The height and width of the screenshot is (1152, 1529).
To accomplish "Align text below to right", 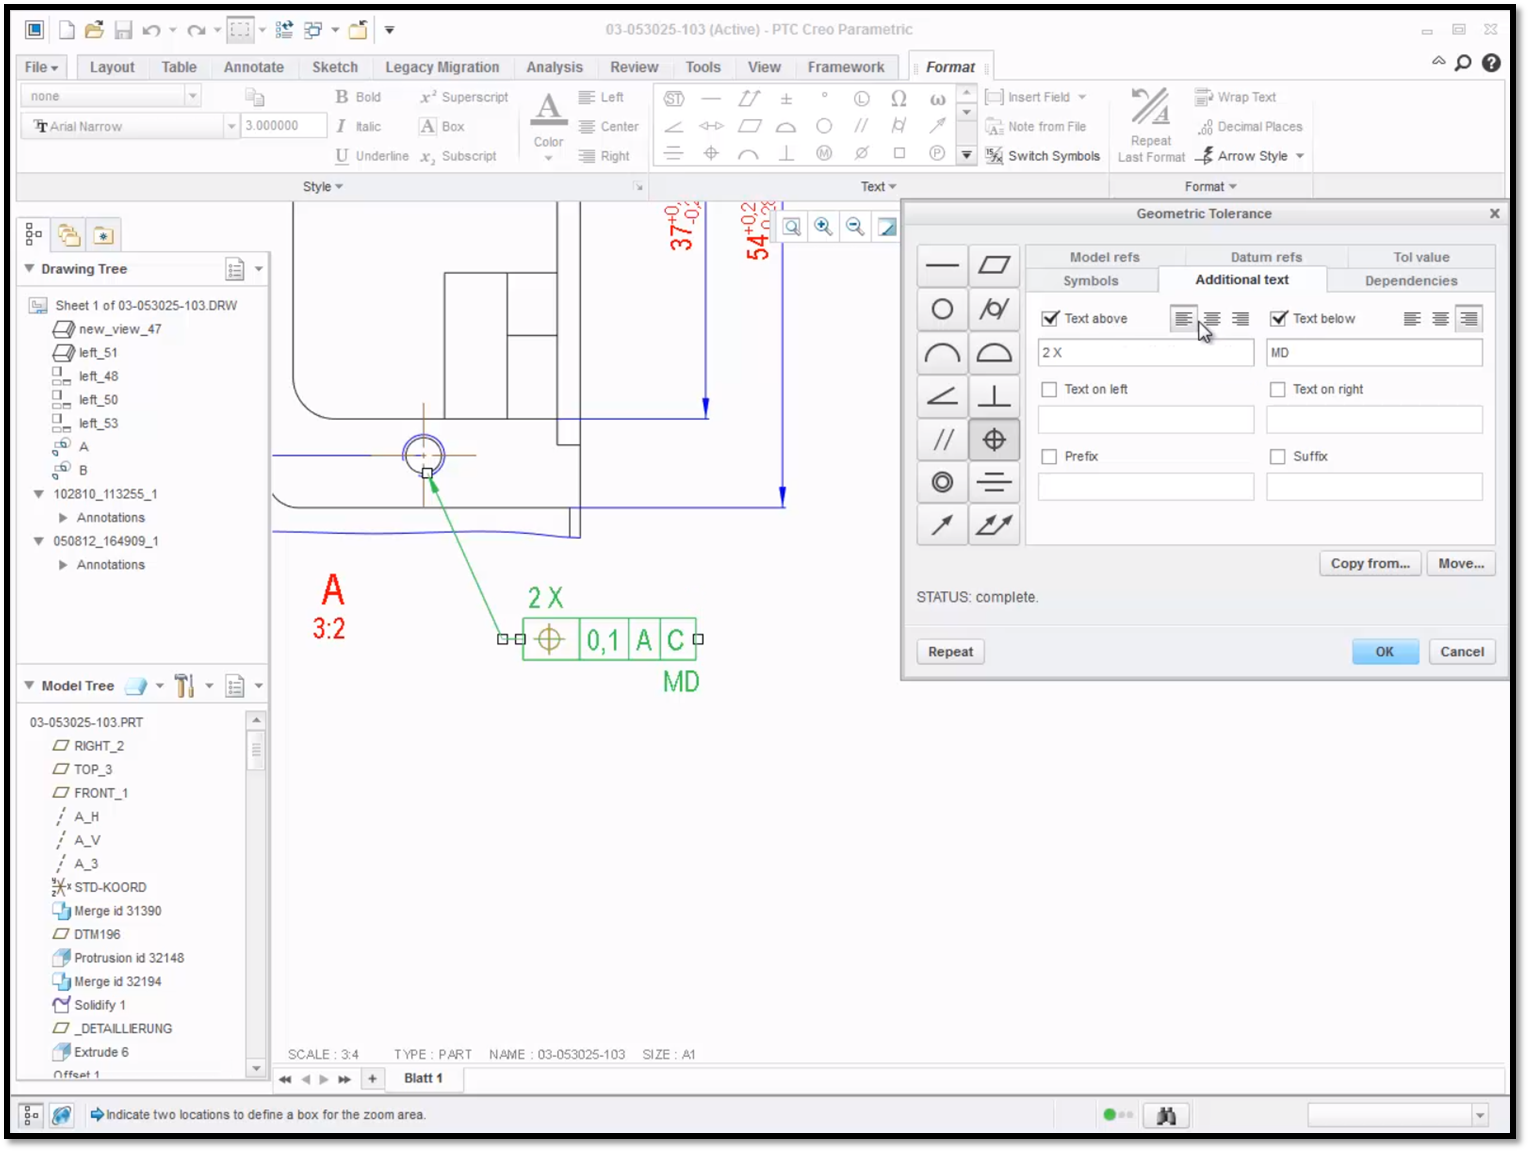I will click(x=1468, y=319).
